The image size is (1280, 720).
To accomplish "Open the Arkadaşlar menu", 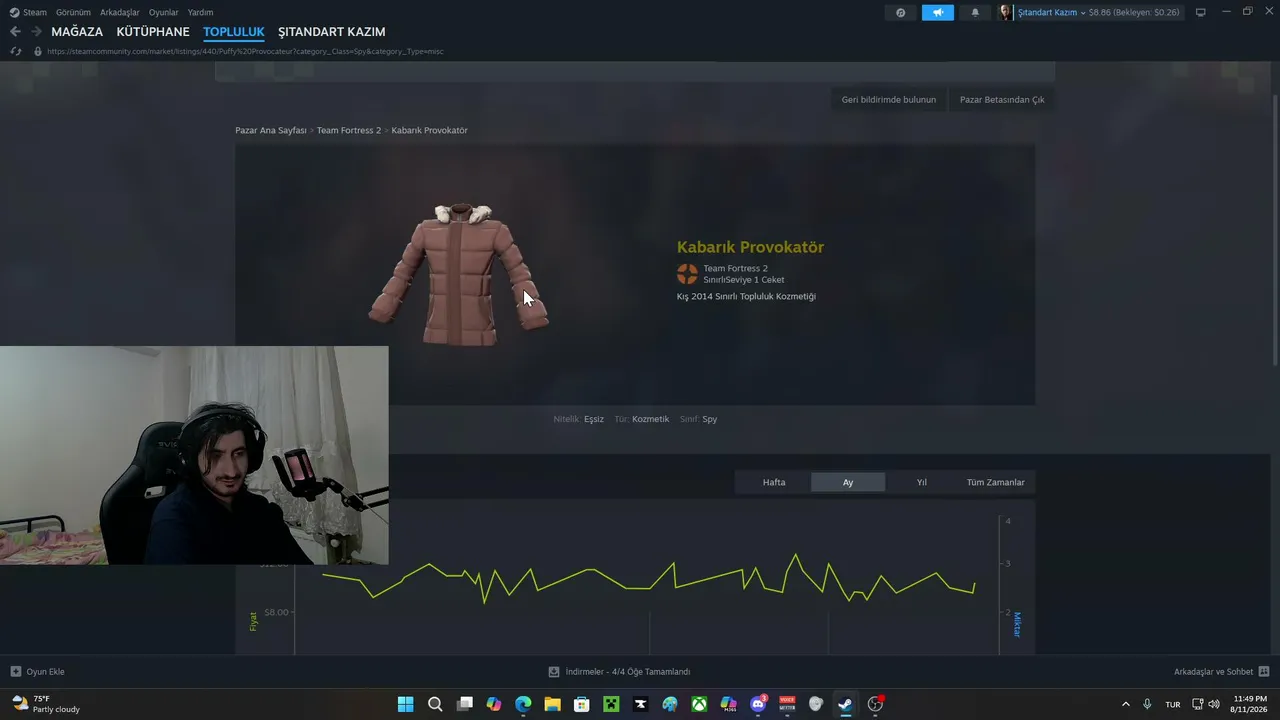I will pyautogui.click(x=120, y=13).
